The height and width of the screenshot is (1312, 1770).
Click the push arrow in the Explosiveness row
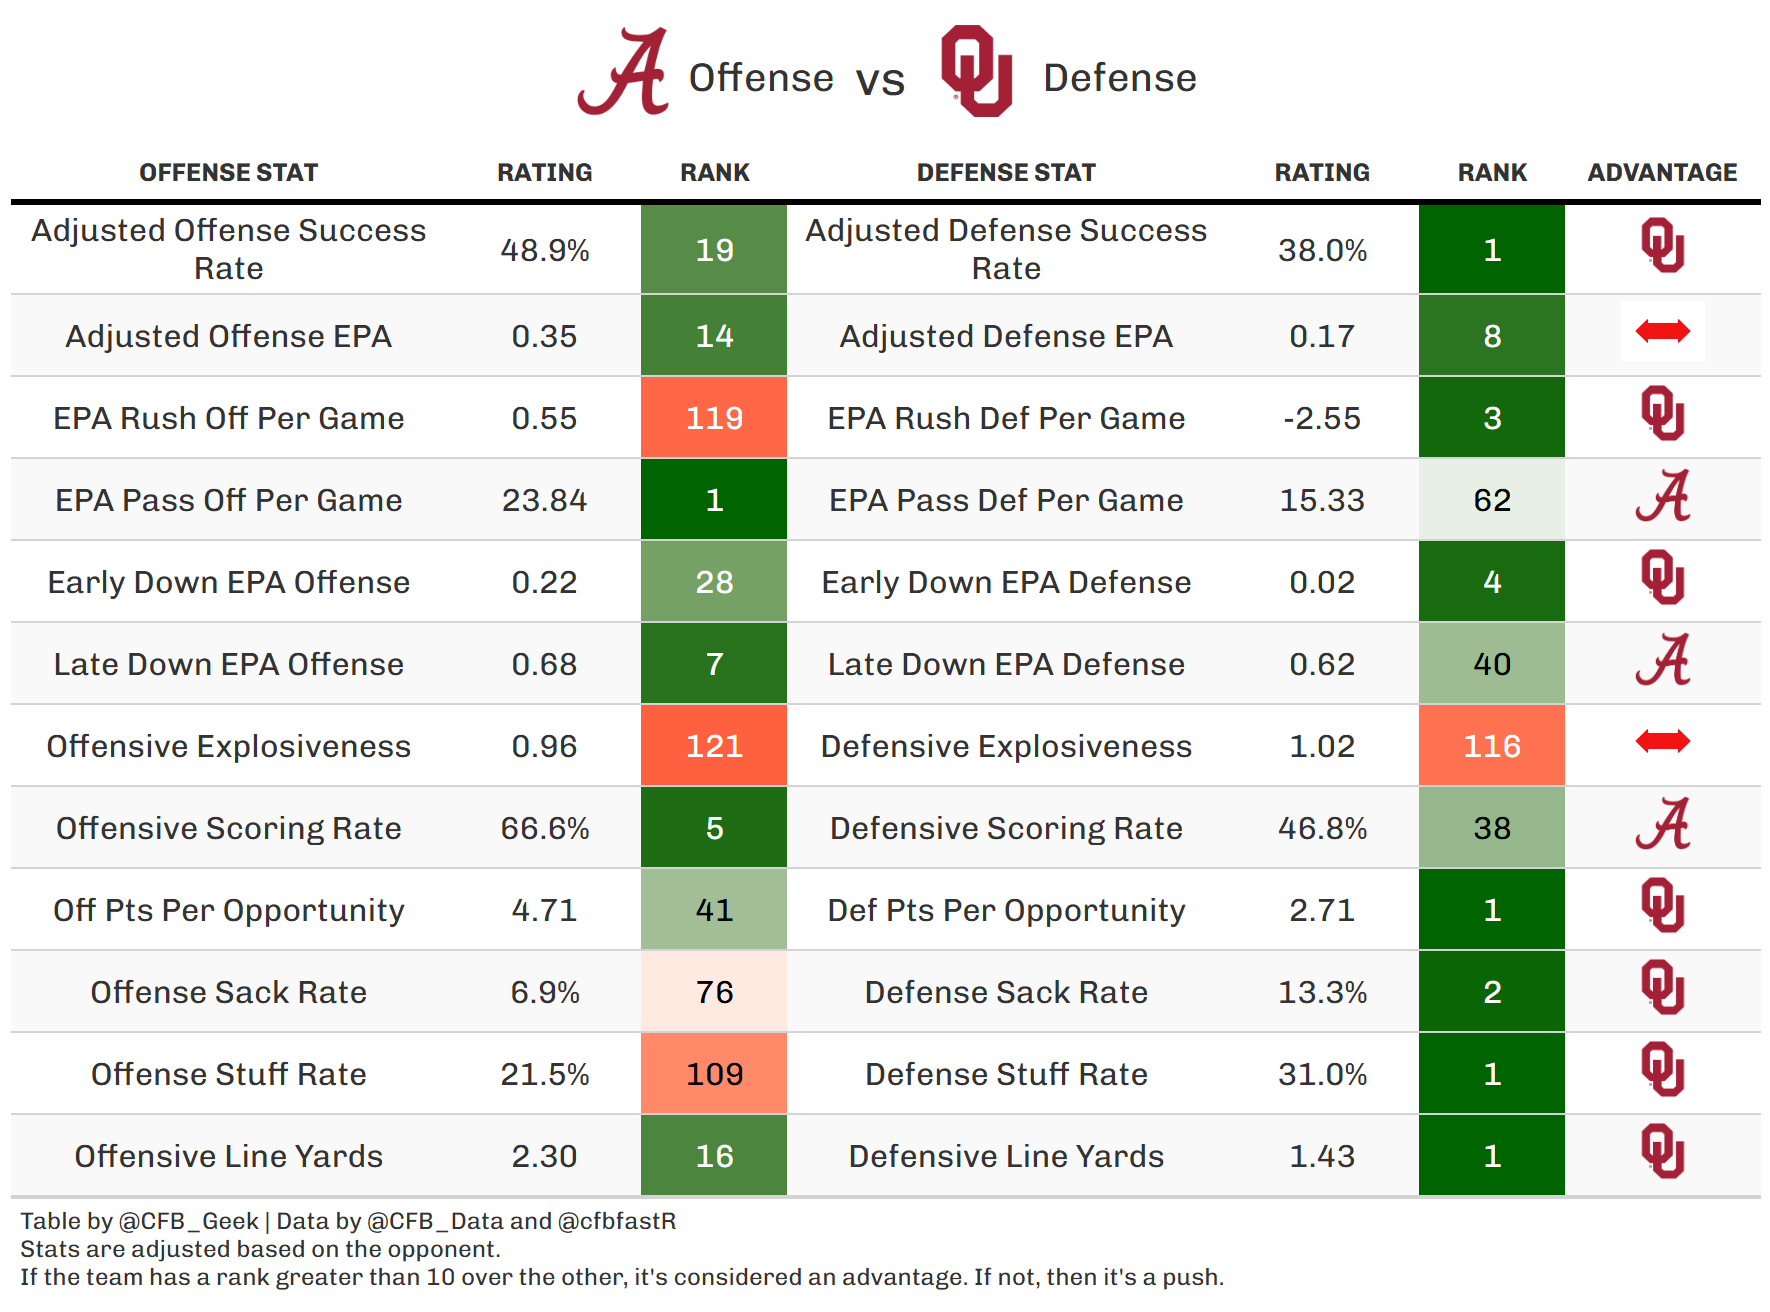(1662, 742)
